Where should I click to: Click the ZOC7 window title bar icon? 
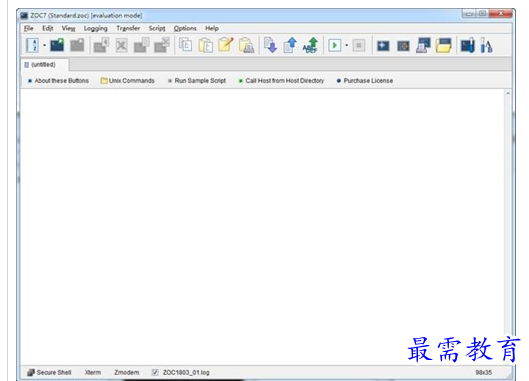[24, 16]
